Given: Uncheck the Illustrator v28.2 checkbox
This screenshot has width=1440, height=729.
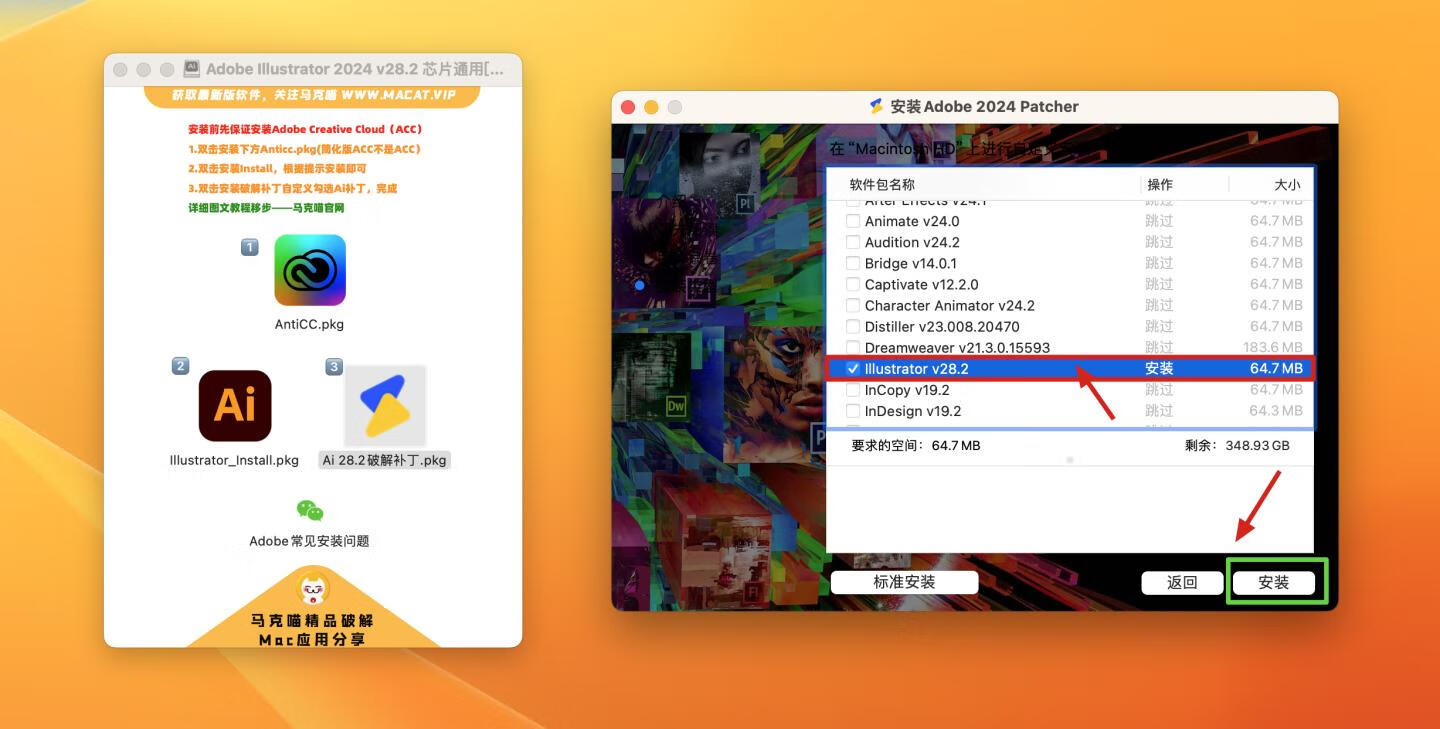Looking at the screenshot, I should [x=853, y=368].
